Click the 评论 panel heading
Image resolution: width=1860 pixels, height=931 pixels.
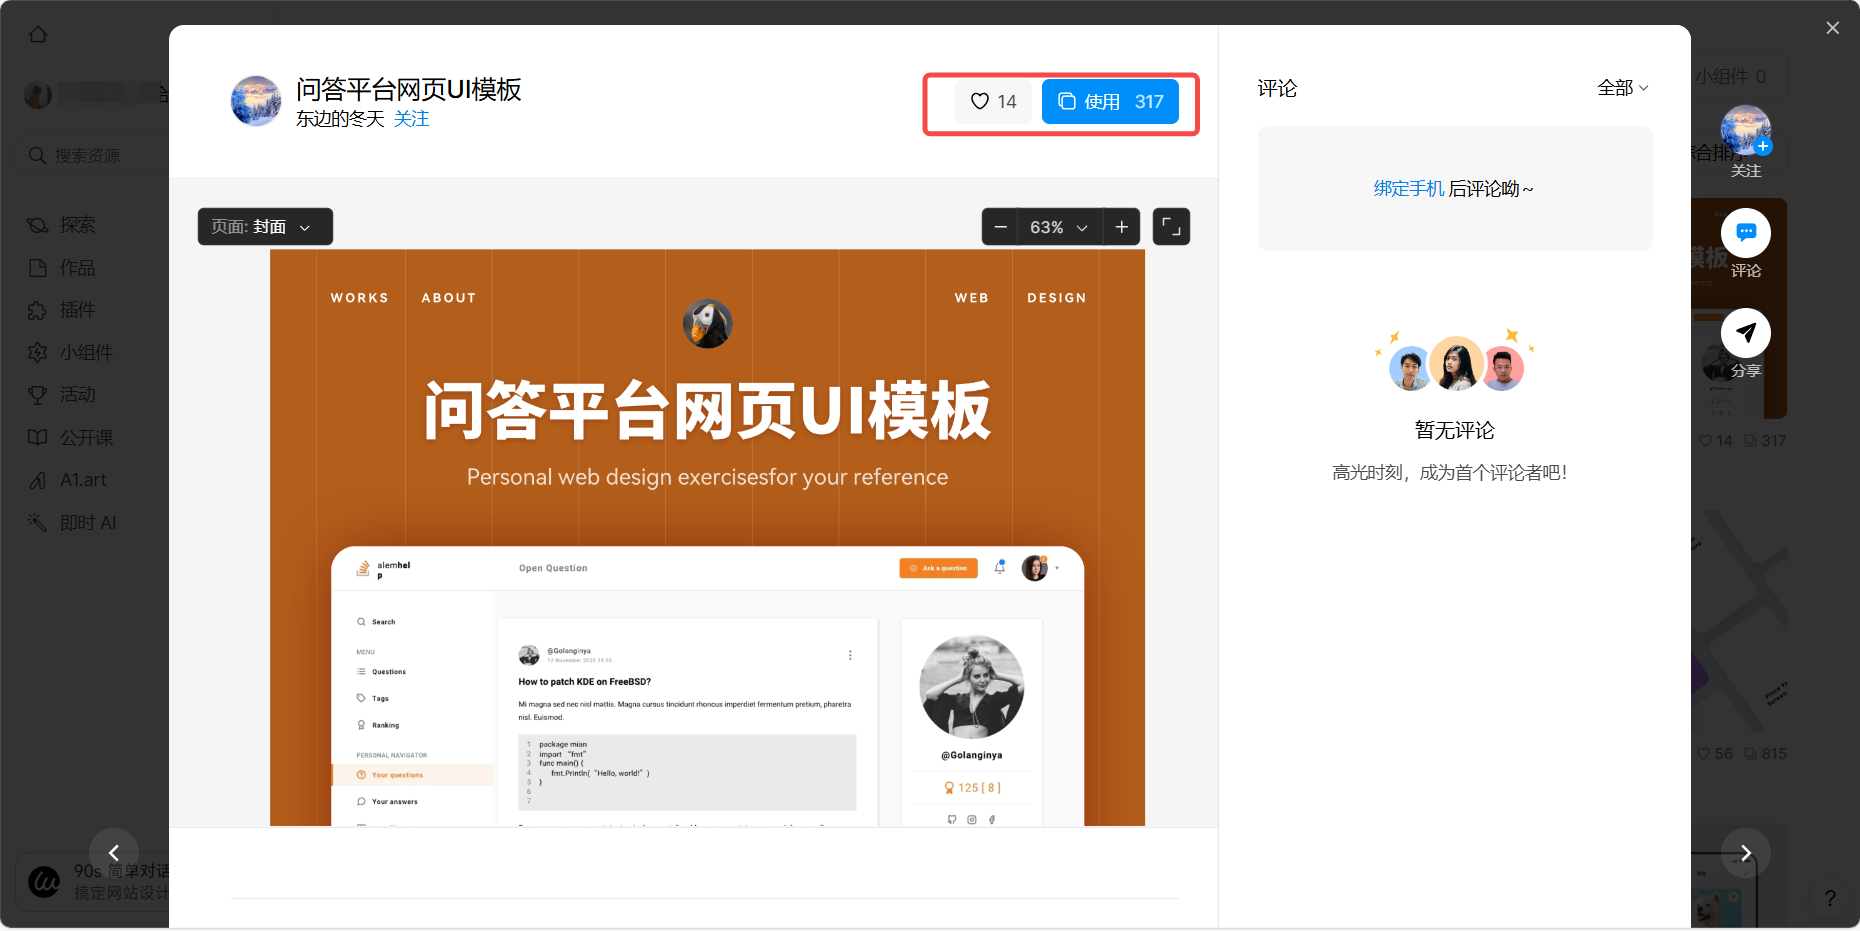1277,89
